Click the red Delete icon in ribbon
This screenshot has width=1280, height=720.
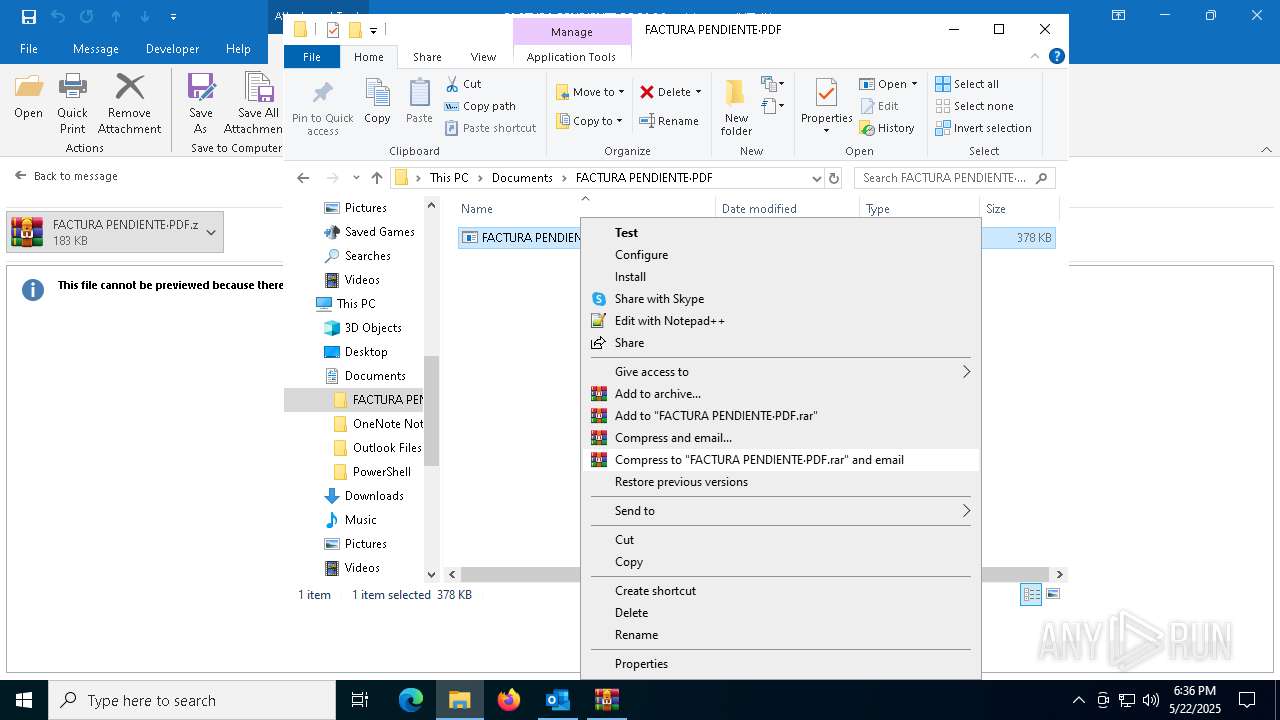(x=647, y=92)
